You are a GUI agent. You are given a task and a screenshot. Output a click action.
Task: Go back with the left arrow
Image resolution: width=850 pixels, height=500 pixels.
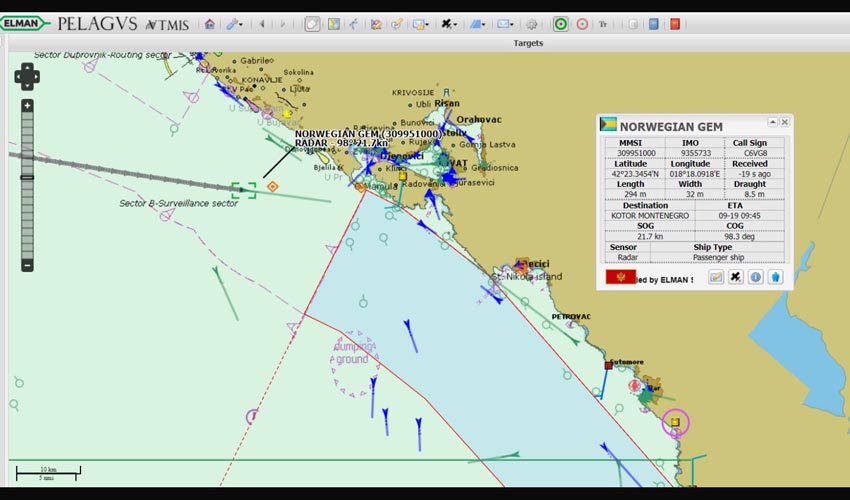[262, 24]
